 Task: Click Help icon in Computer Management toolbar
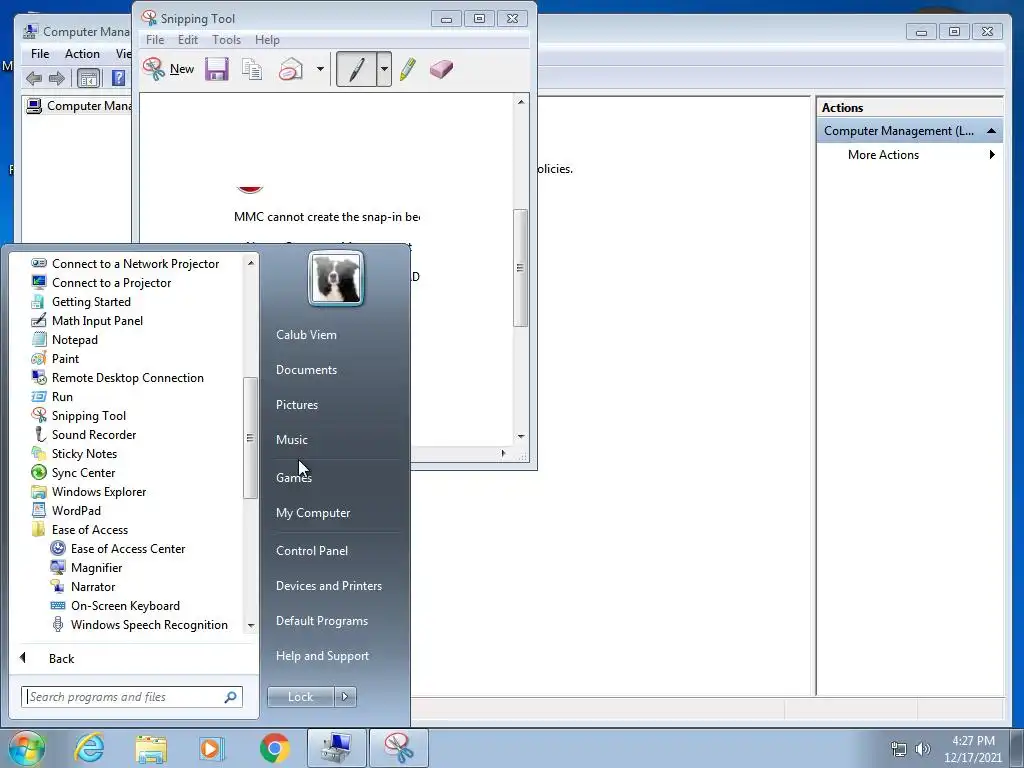[x=118, y=78]
